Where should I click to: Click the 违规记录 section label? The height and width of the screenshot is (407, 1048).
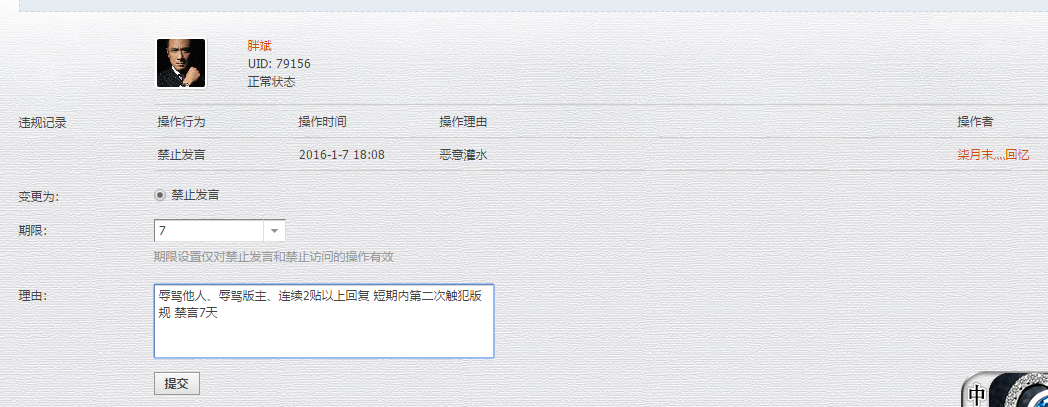pyautogui.click(x=42, y=123)
